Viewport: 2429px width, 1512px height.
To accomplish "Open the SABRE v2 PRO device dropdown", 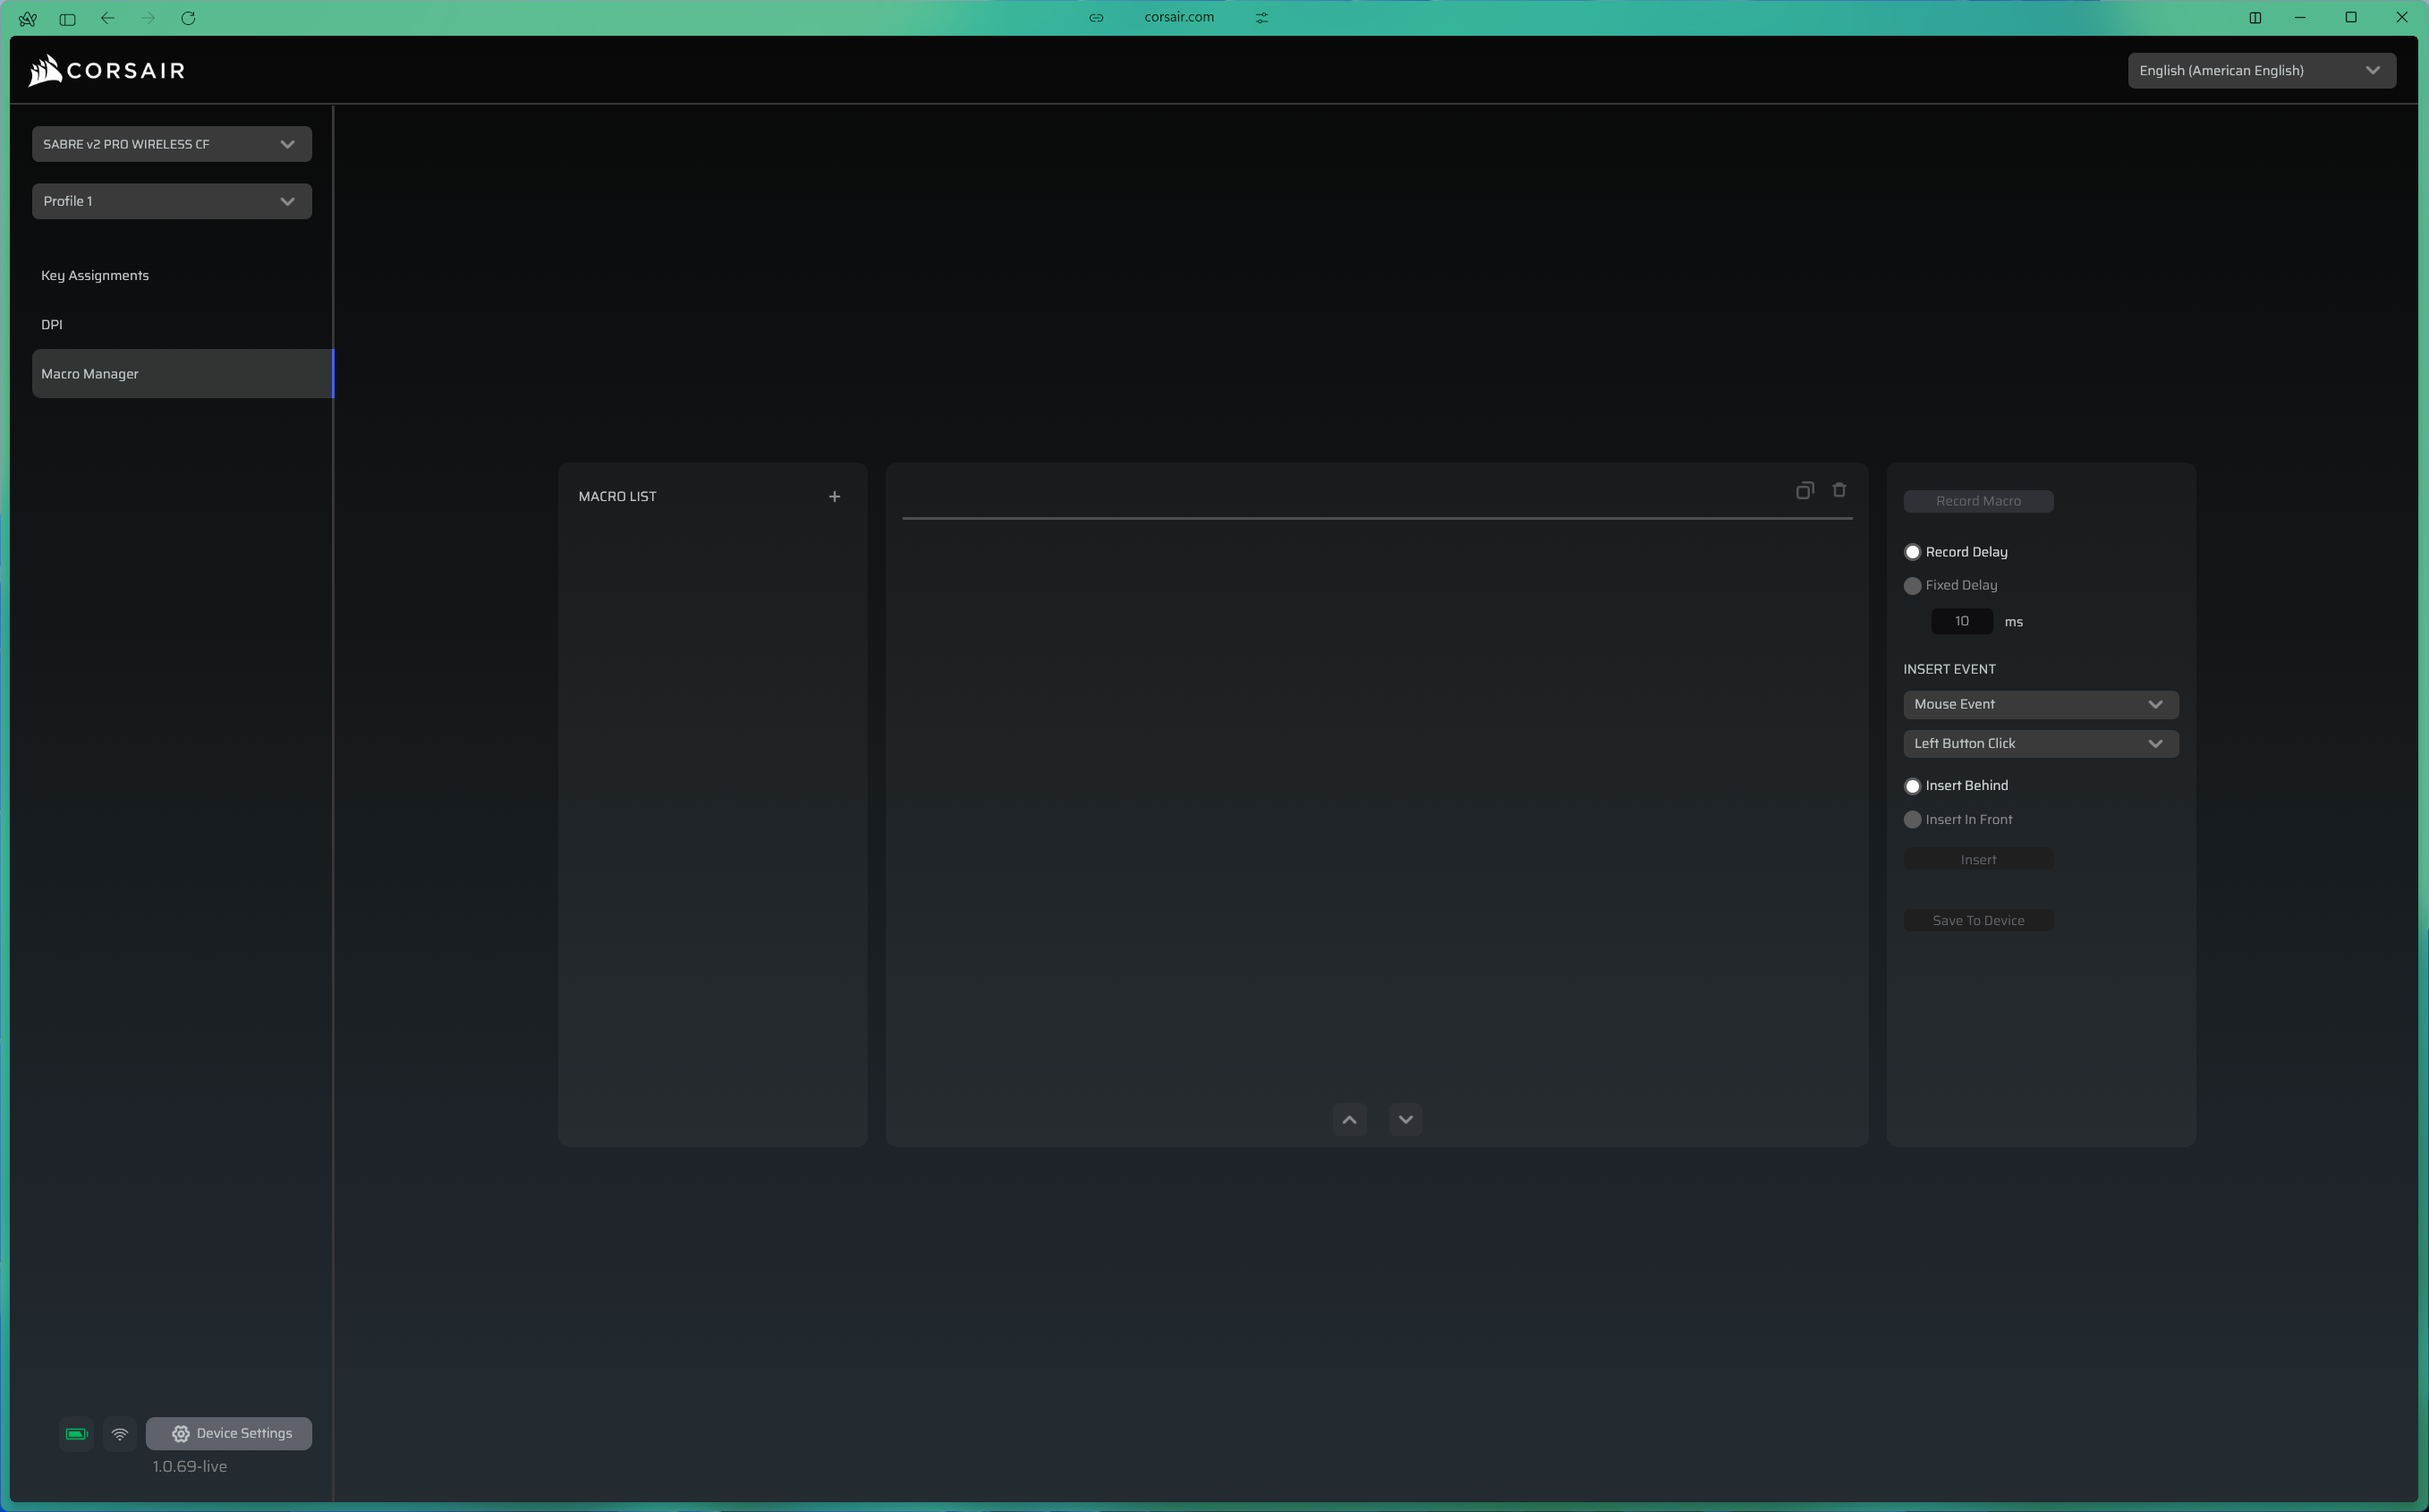I will point(172,144).
